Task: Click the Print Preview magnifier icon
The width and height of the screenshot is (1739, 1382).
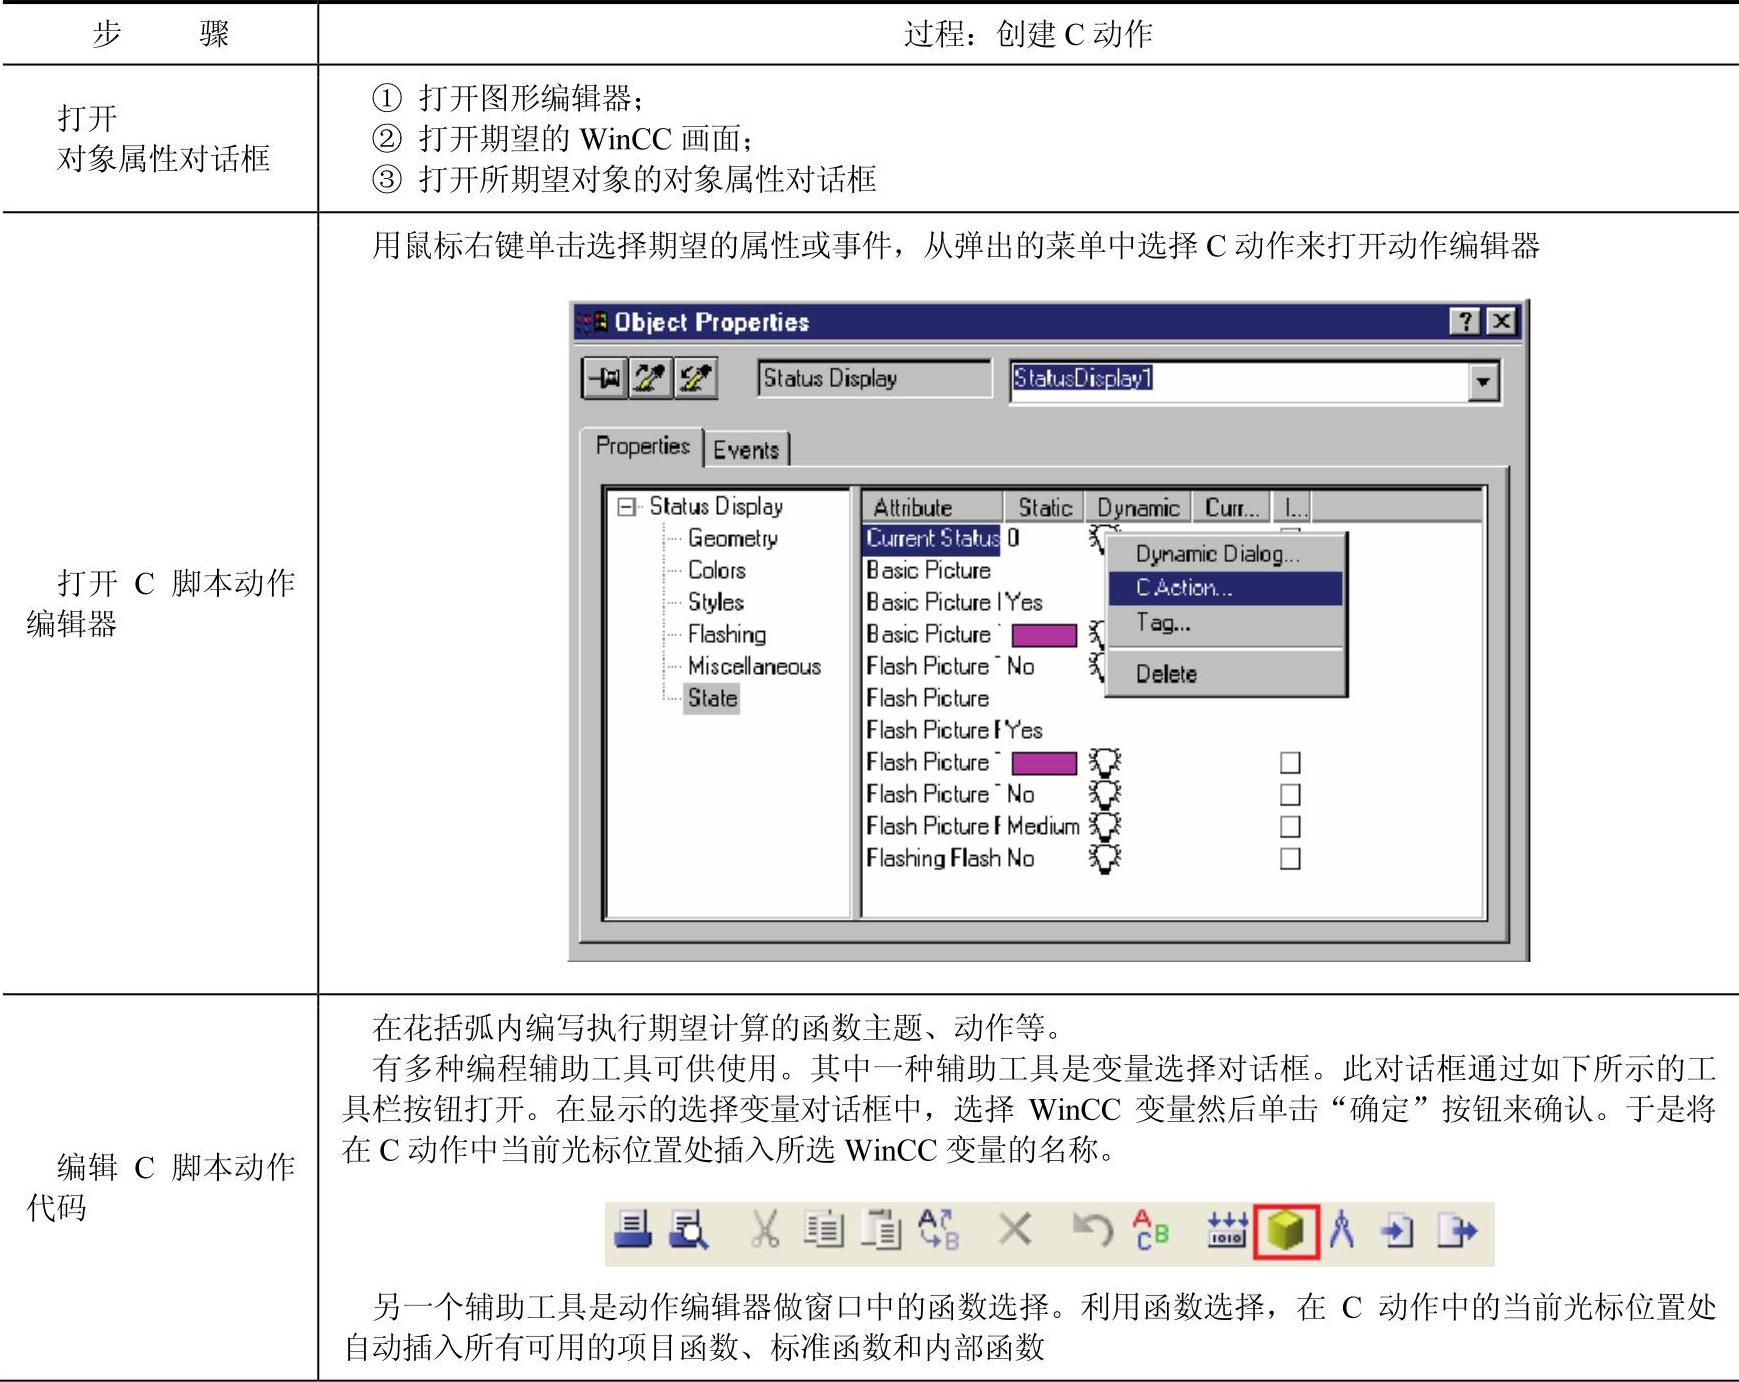Action: 688,1231
